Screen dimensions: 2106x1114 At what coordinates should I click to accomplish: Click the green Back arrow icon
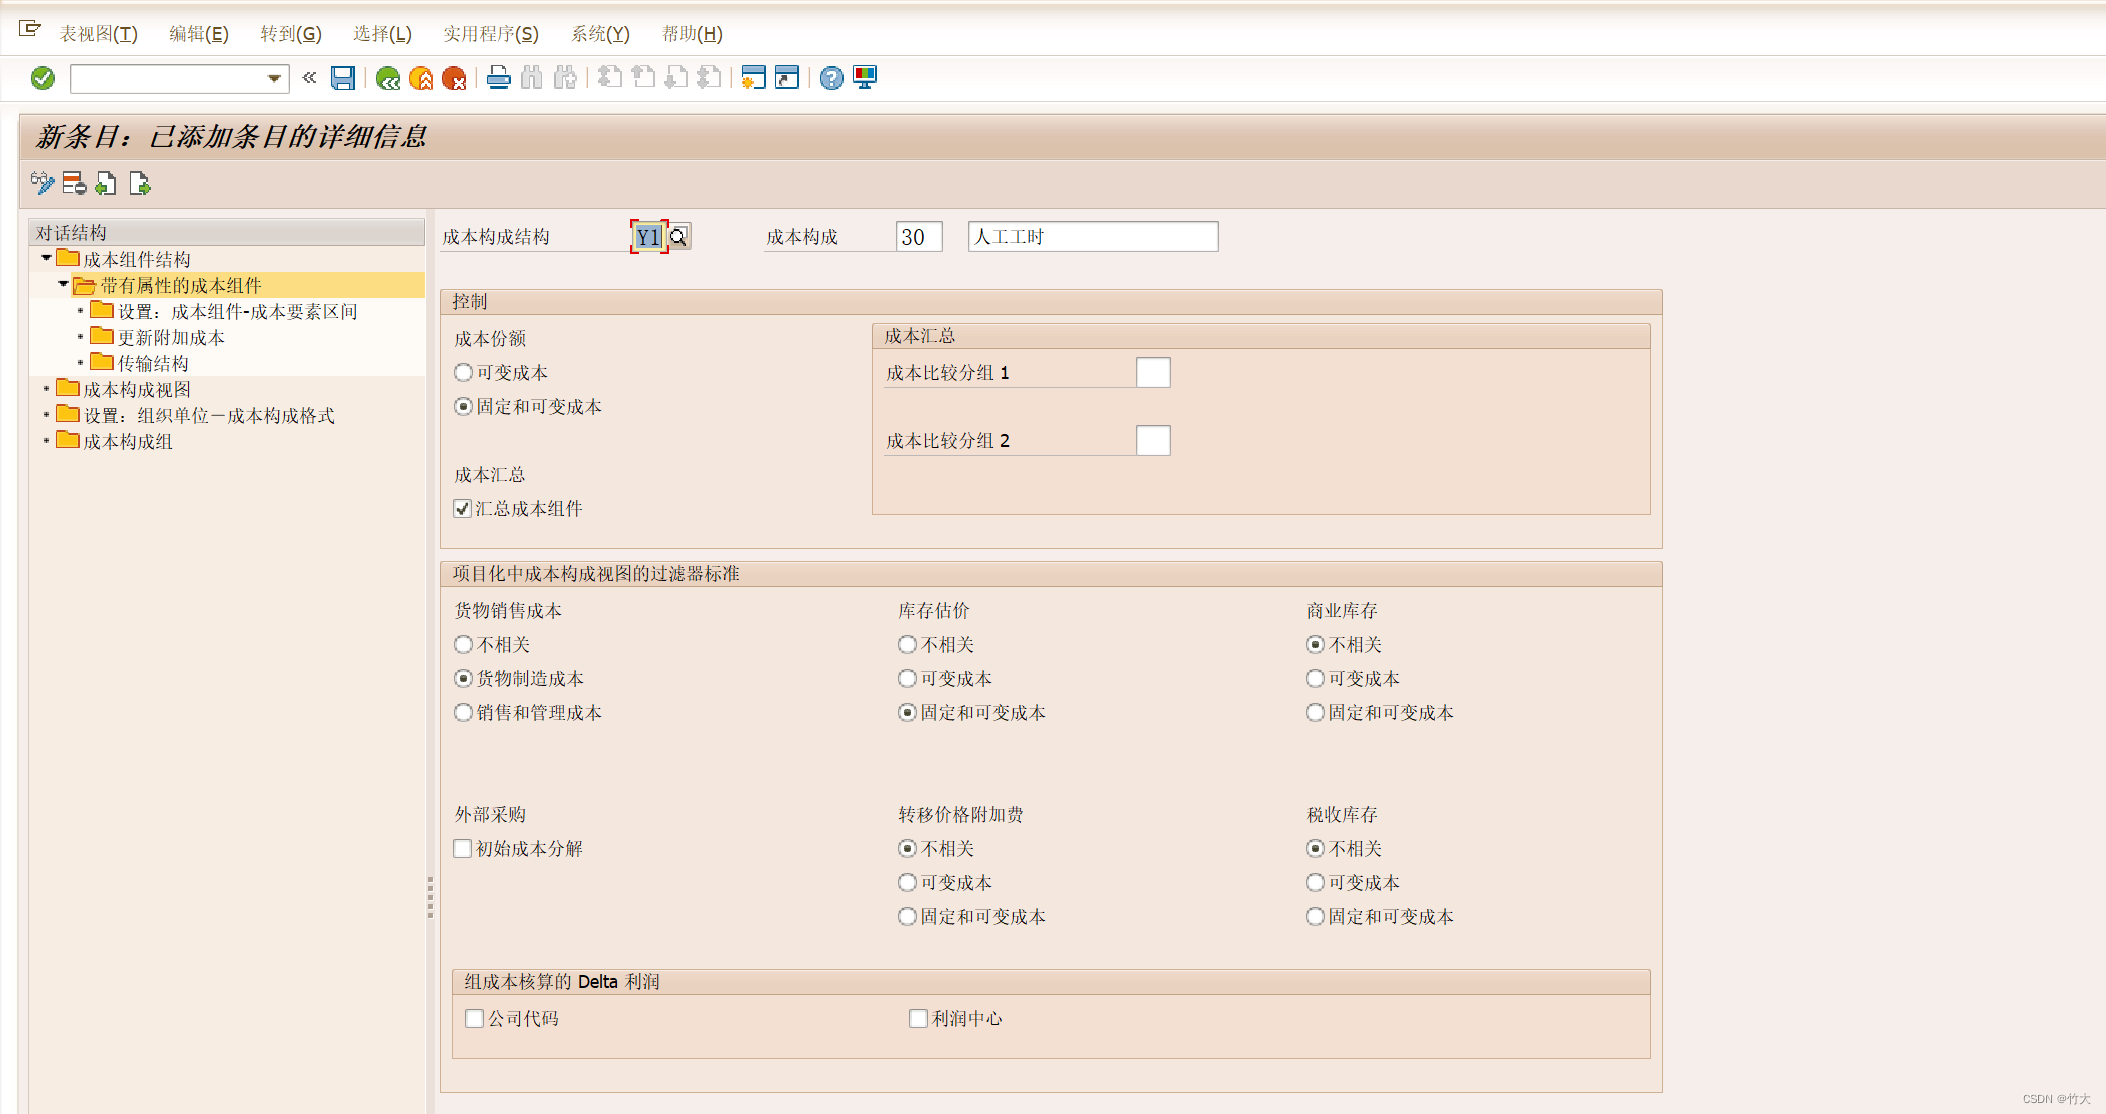click(x=388, y=78)
